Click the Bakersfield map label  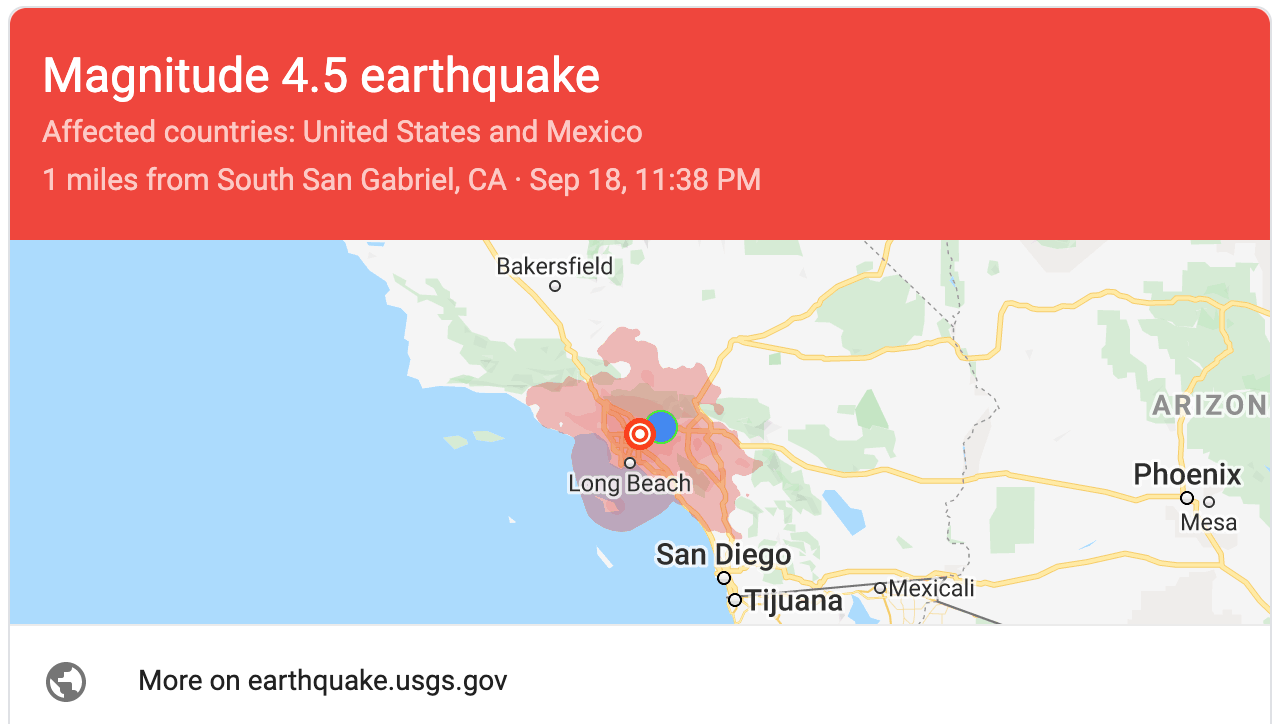point(555,267)
